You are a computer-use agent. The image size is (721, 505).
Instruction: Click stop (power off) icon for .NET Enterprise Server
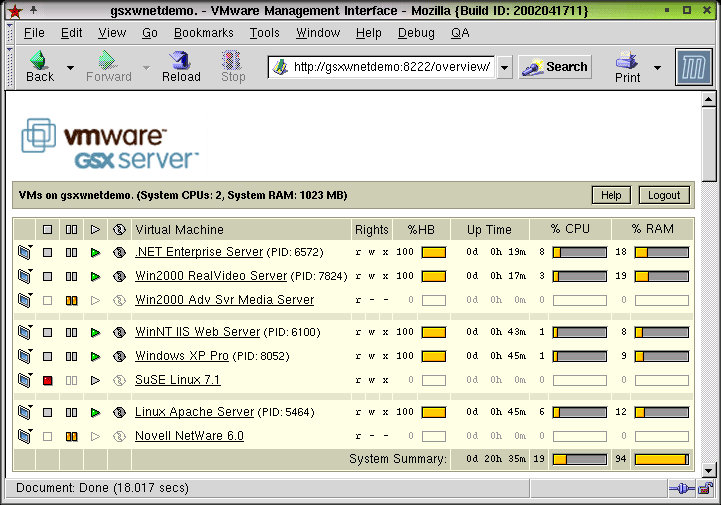(x=47, y=252)
